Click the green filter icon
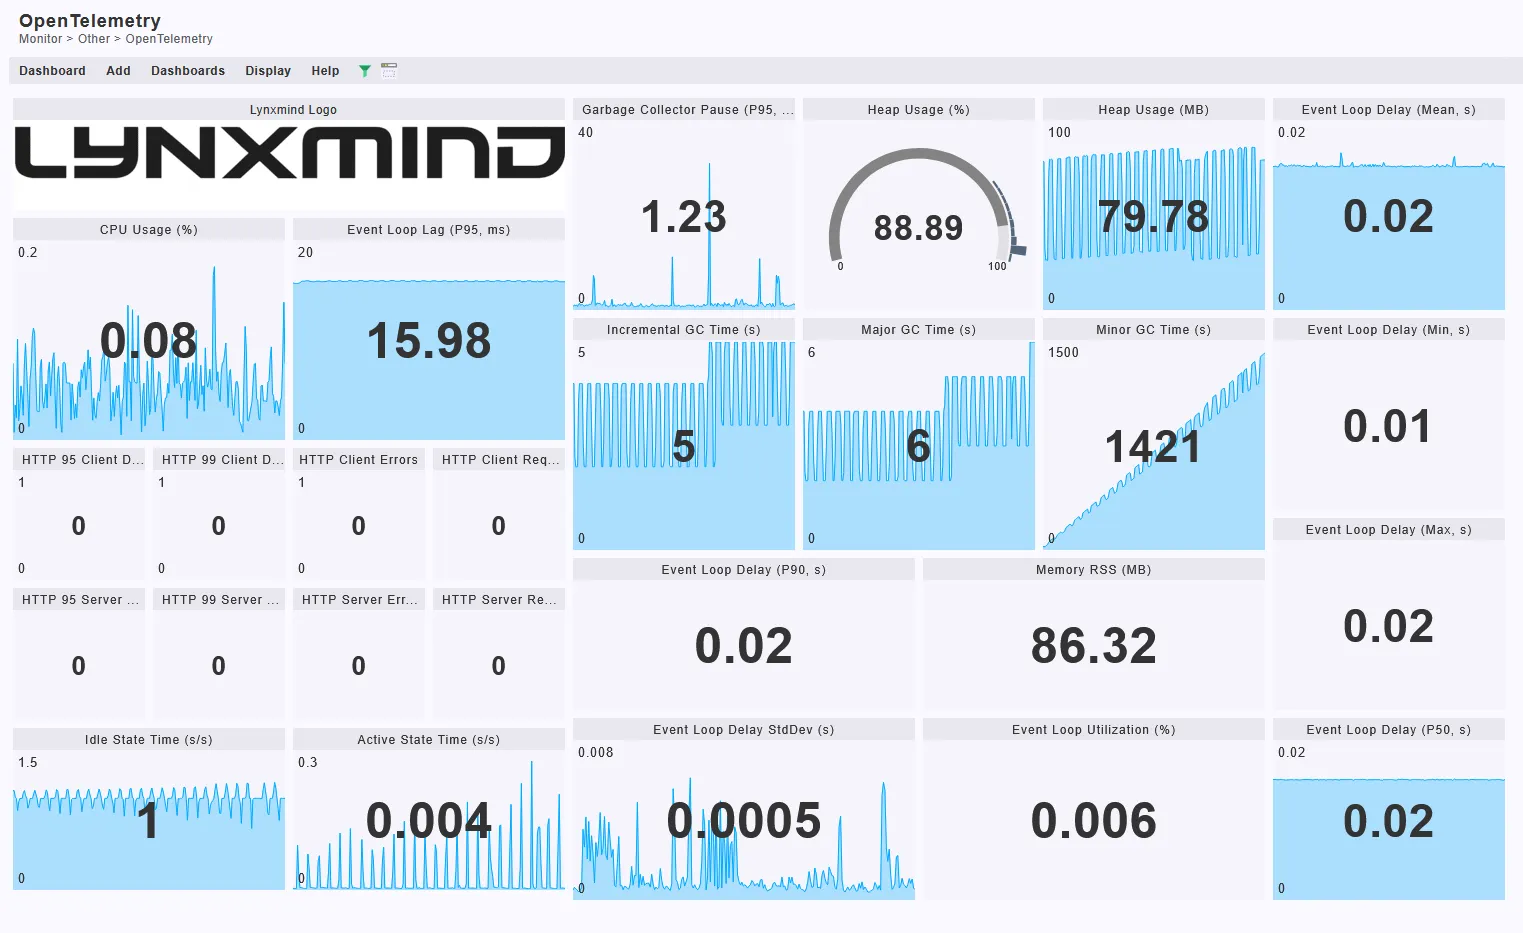 coord(364,70)
